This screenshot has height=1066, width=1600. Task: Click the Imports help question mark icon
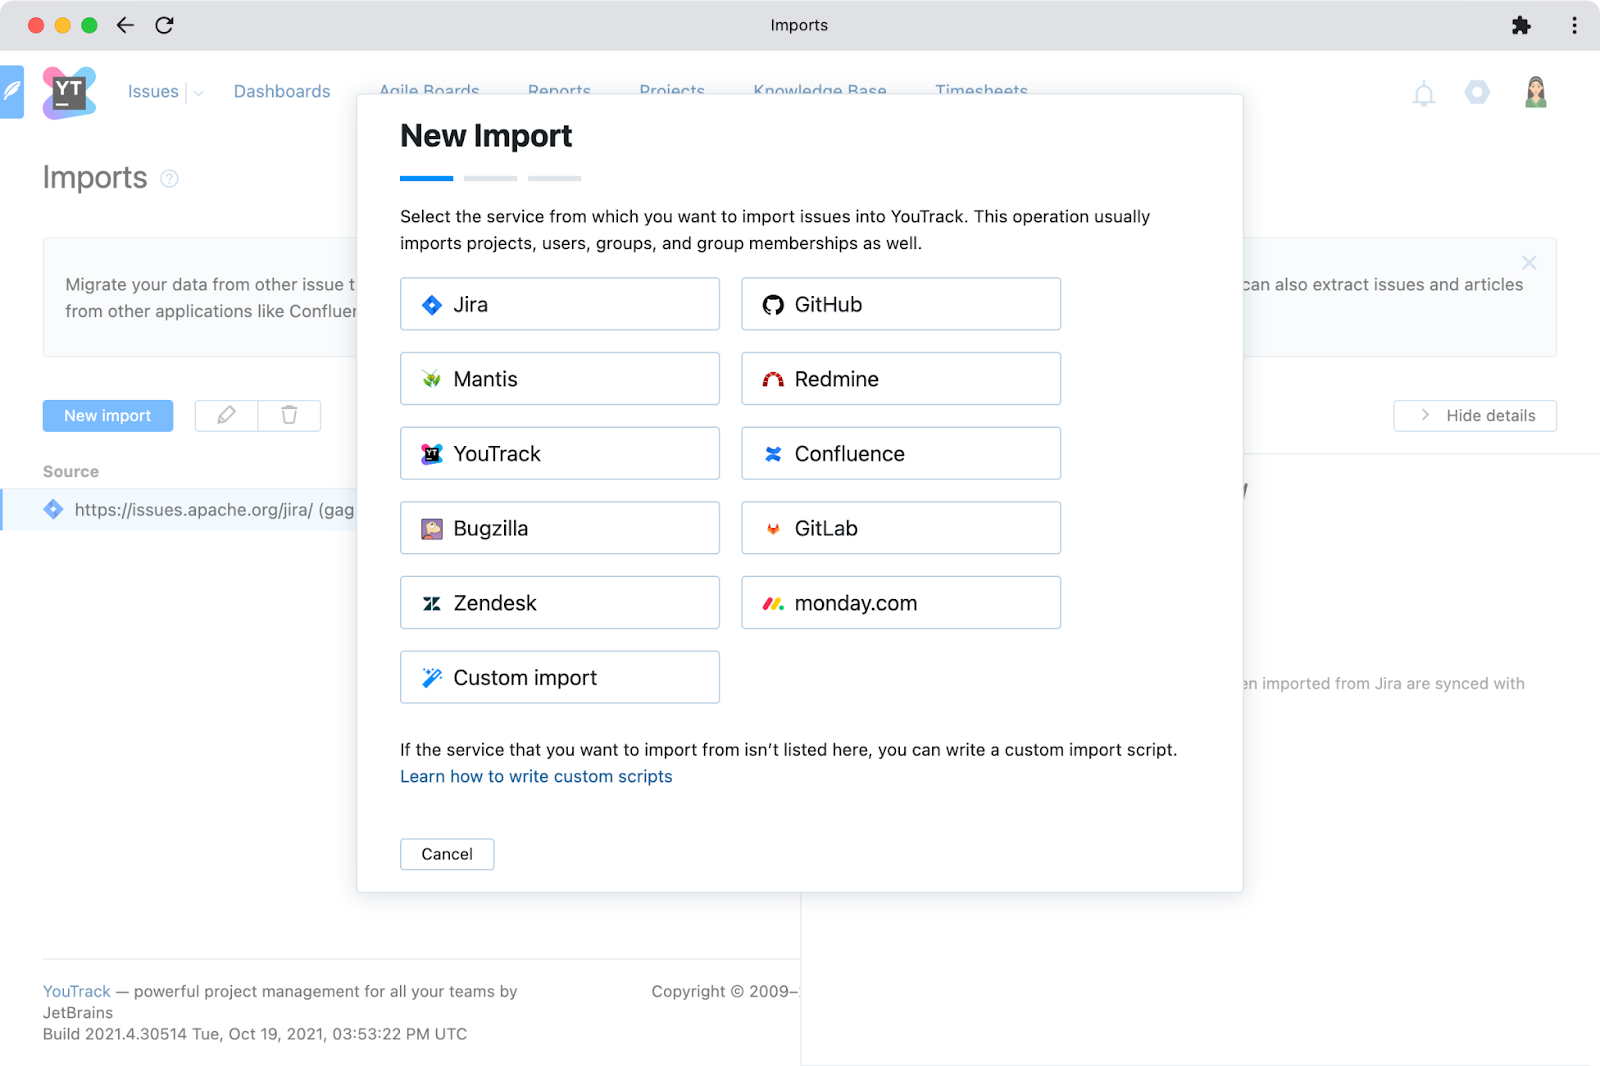[170, 179]
